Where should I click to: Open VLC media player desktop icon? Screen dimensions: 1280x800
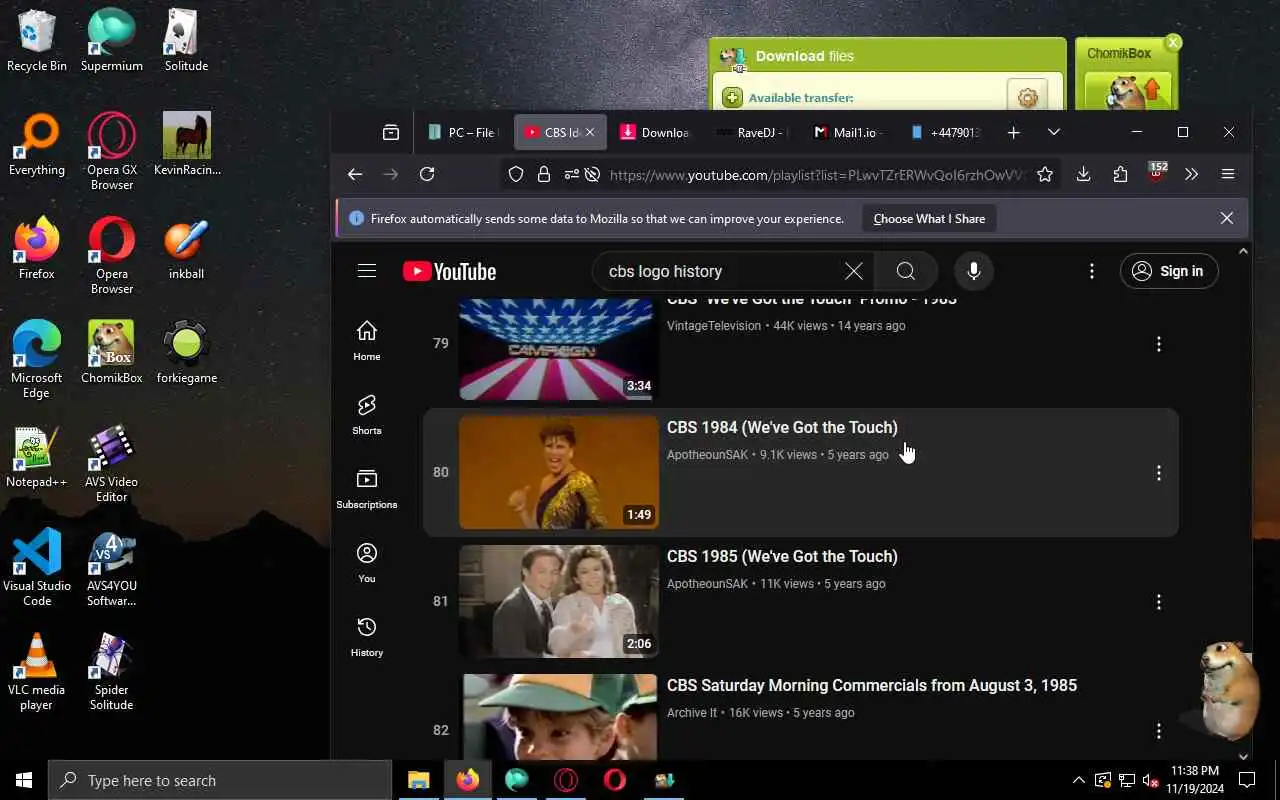pos(36,672)
